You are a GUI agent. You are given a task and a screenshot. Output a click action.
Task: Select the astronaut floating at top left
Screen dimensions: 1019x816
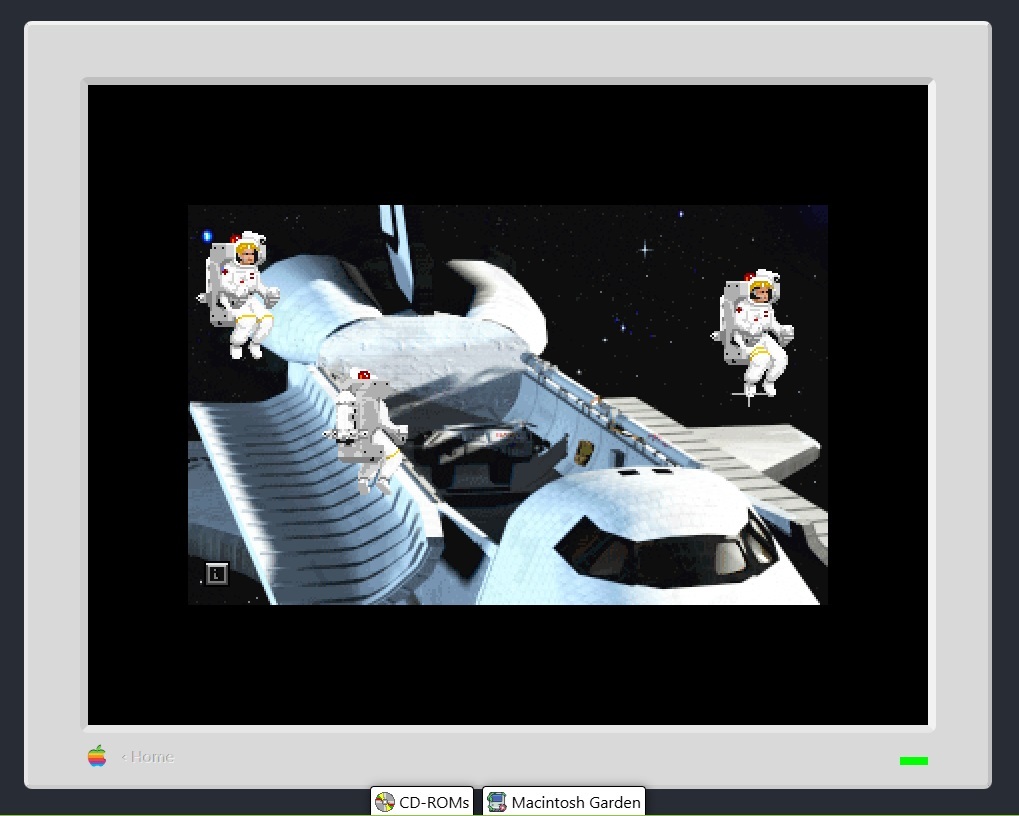[239, 294]
